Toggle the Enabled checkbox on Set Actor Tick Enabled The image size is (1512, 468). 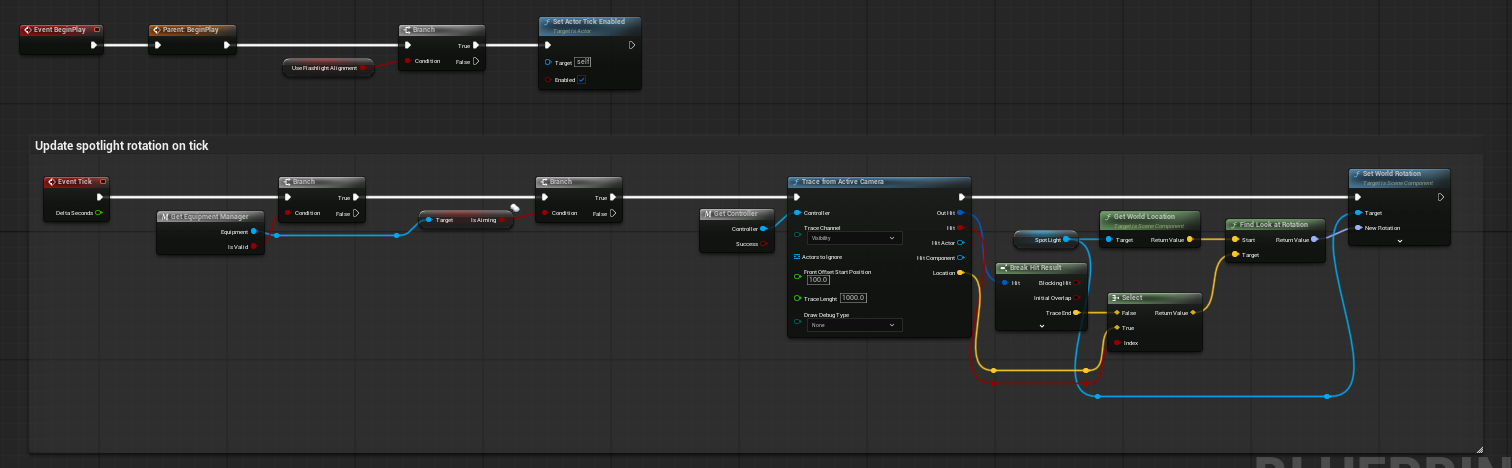[x=581, y=80]
